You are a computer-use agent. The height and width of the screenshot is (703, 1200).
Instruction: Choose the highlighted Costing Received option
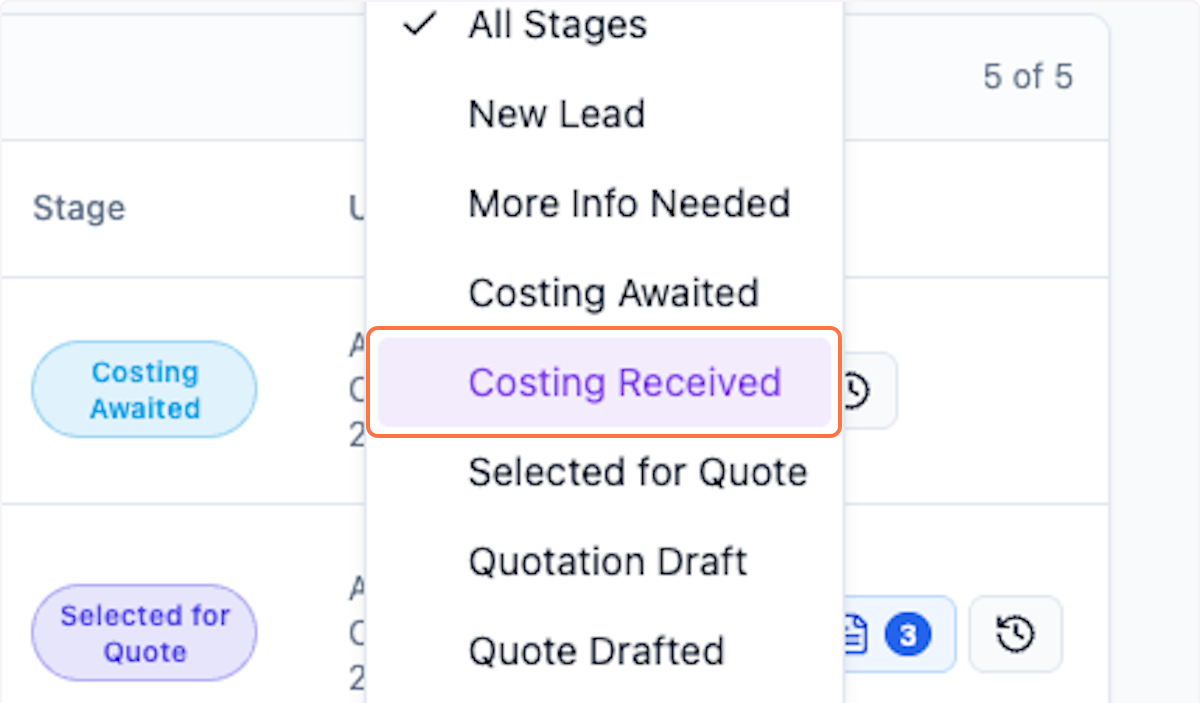pos(624,383)
